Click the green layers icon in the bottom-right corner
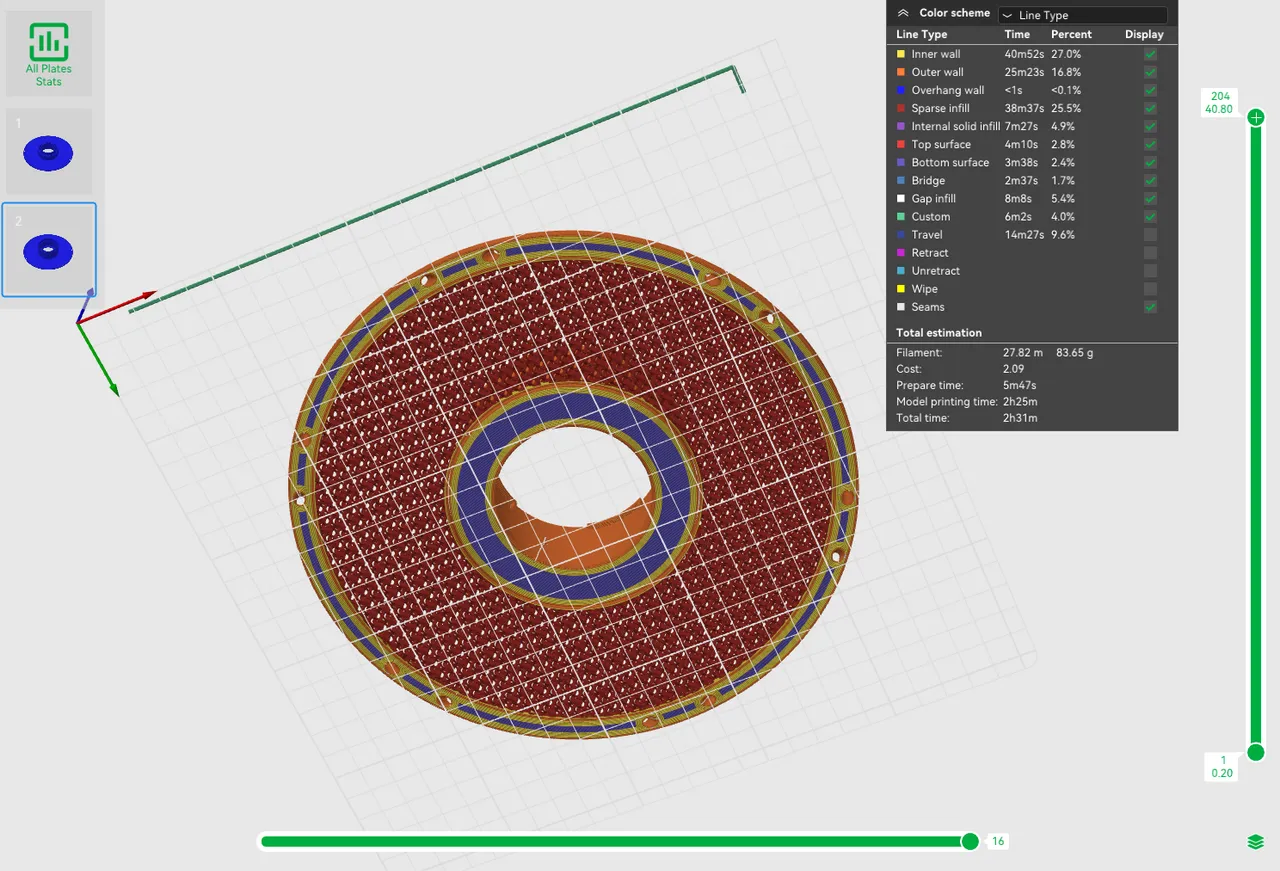This screenshot has height=871, width=1280. click(x=1255, y=841)
